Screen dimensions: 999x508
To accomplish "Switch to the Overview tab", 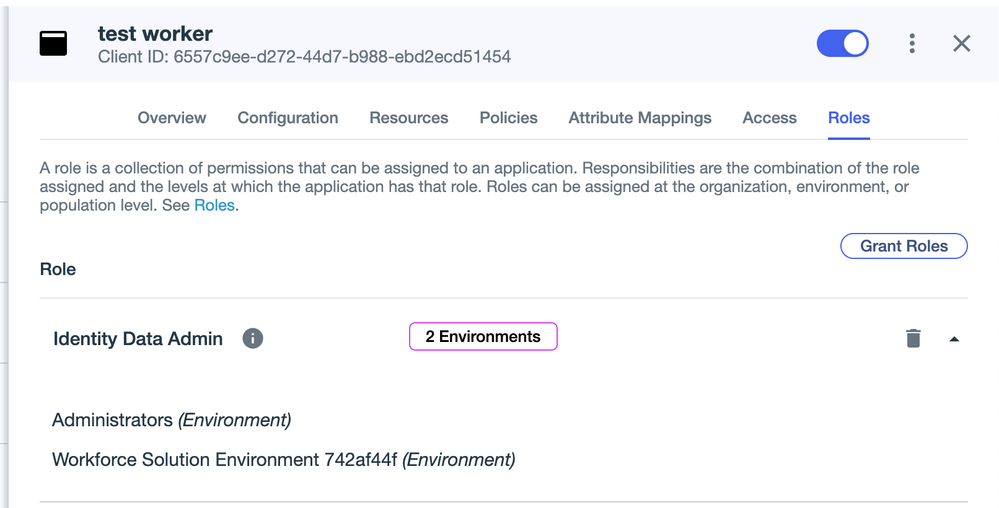I will (x=172, y=118).
